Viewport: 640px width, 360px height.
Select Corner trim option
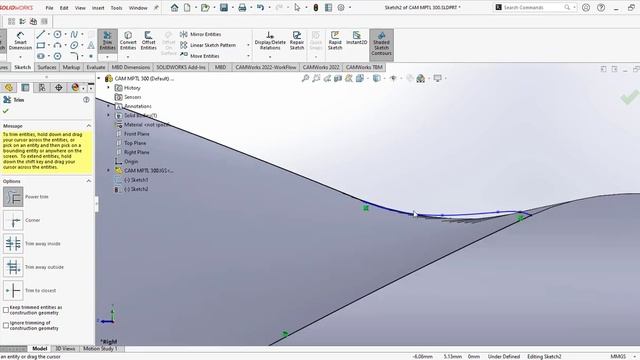pyautogui.click(x=13, y=220)
